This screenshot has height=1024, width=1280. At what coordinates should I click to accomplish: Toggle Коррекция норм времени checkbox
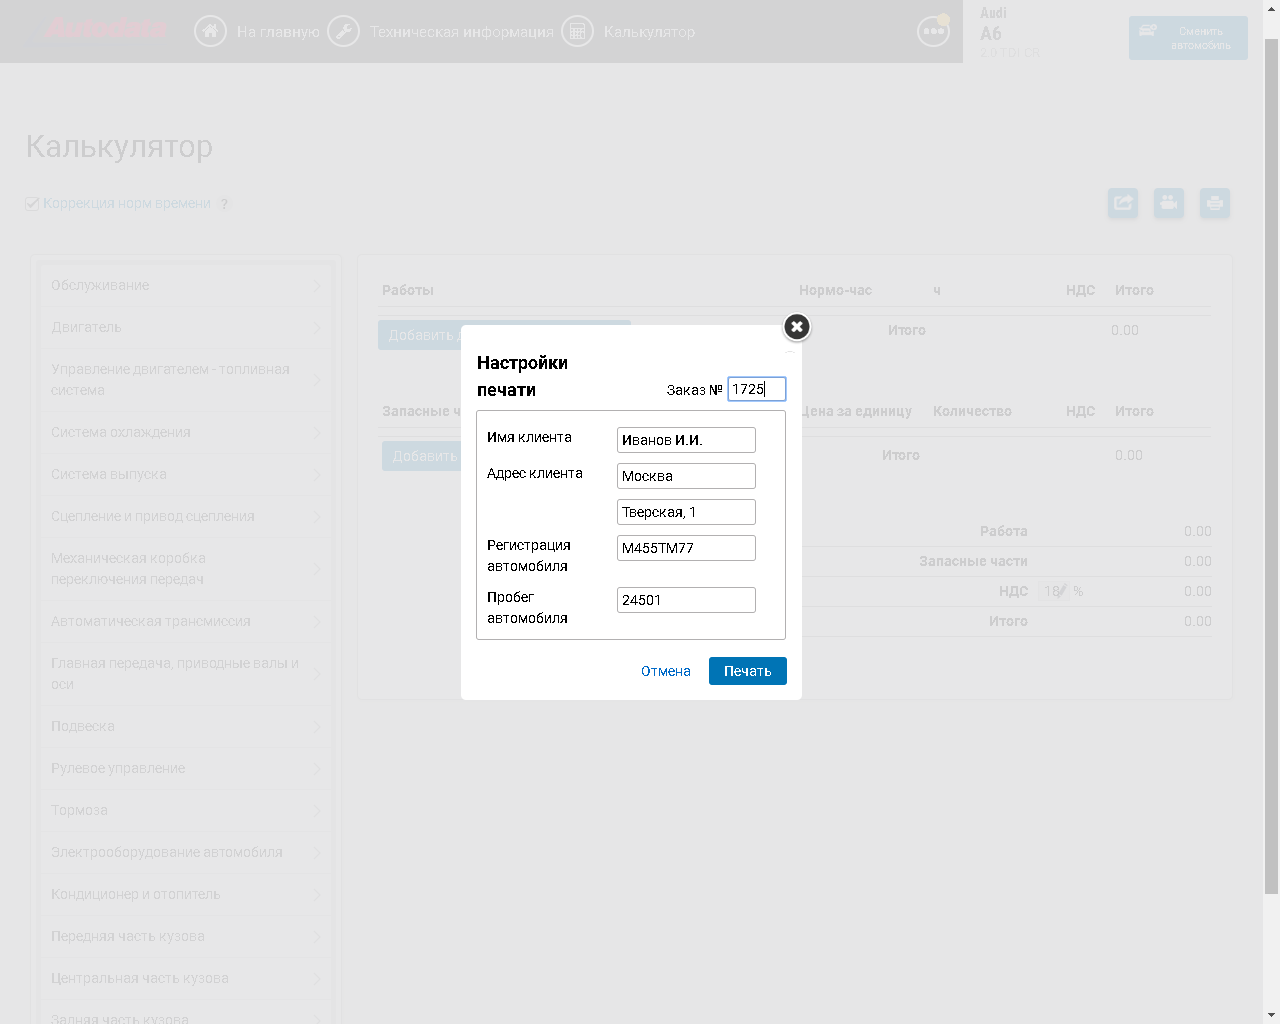click(x=32, y=204)
